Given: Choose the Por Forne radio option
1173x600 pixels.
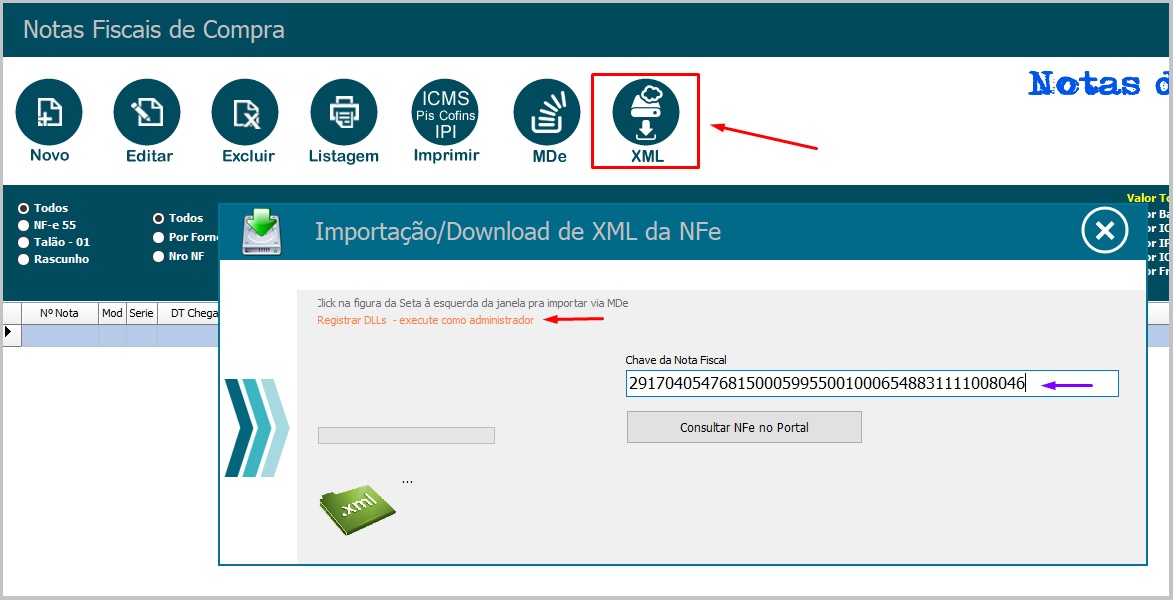Looking at the screenshot, I should click(x=158, y=237).
